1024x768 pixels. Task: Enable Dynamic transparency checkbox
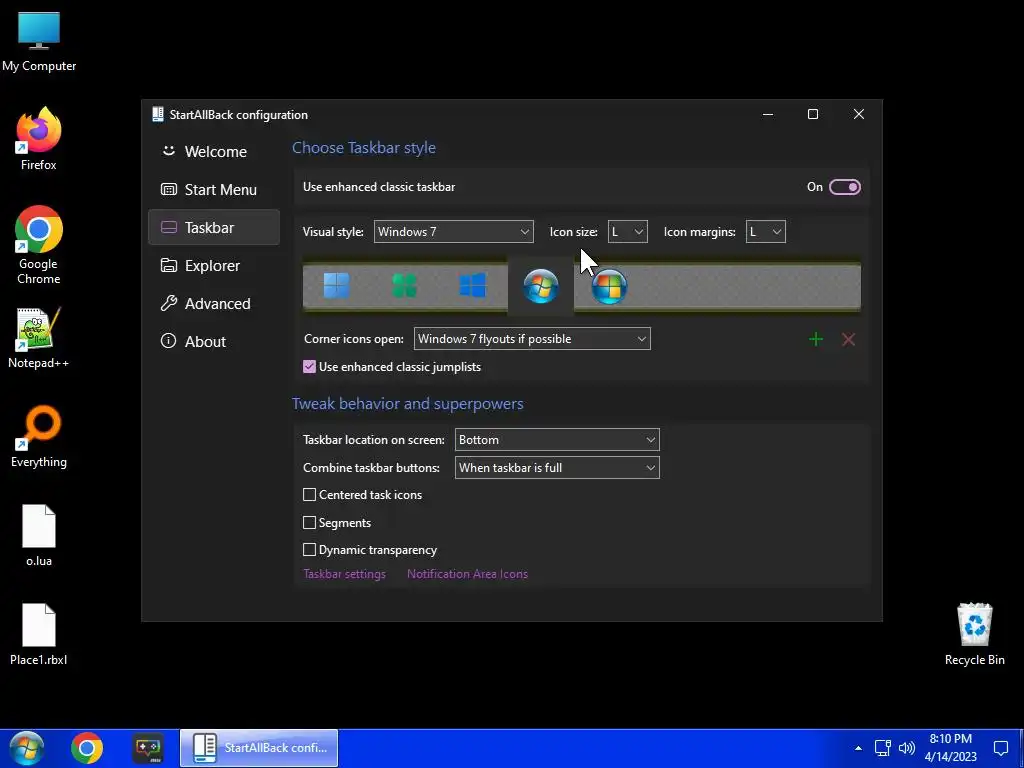(x=310, y=550)
